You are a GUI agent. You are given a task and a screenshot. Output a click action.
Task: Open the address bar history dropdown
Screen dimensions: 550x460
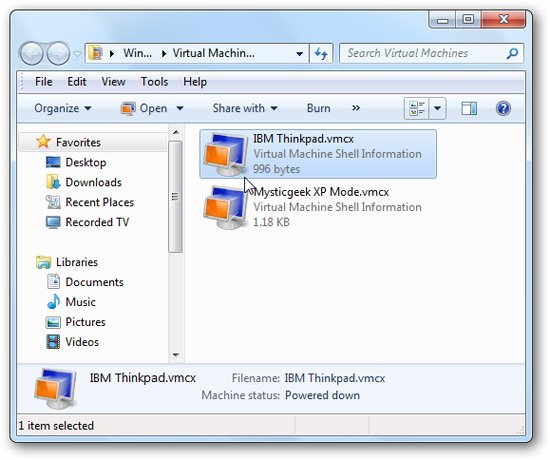point(300,54)
